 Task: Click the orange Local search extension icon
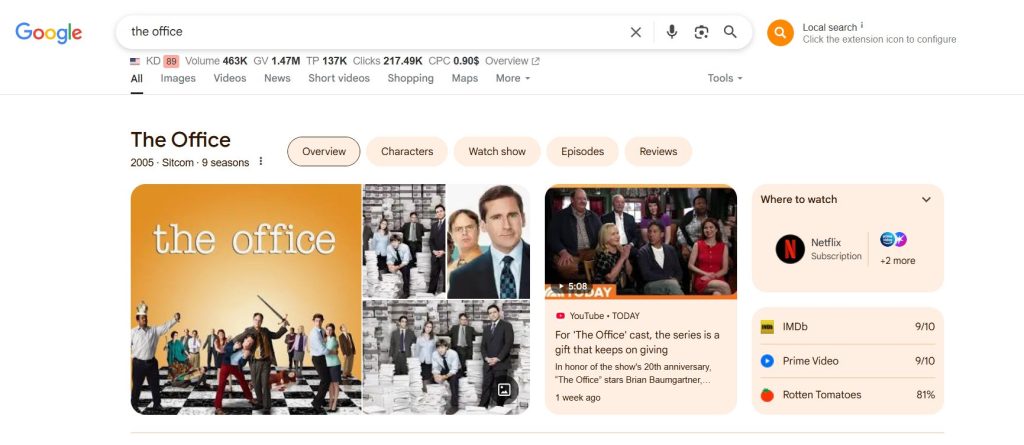[x=780, y=33]
